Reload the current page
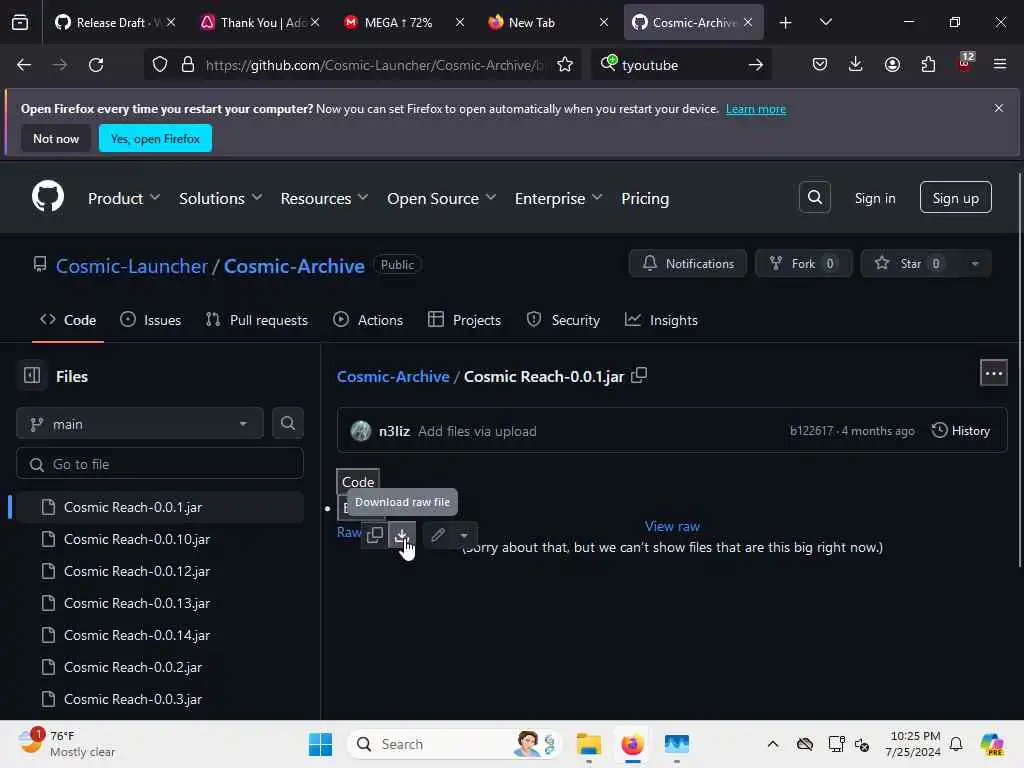This screenshot has height=768, width=1024. 96,65
